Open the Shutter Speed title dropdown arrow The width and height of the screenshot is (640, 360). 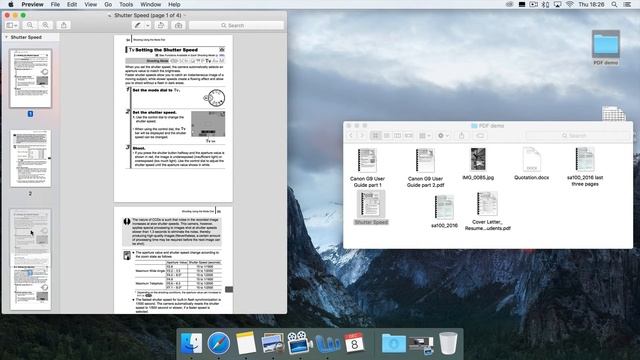184,16
